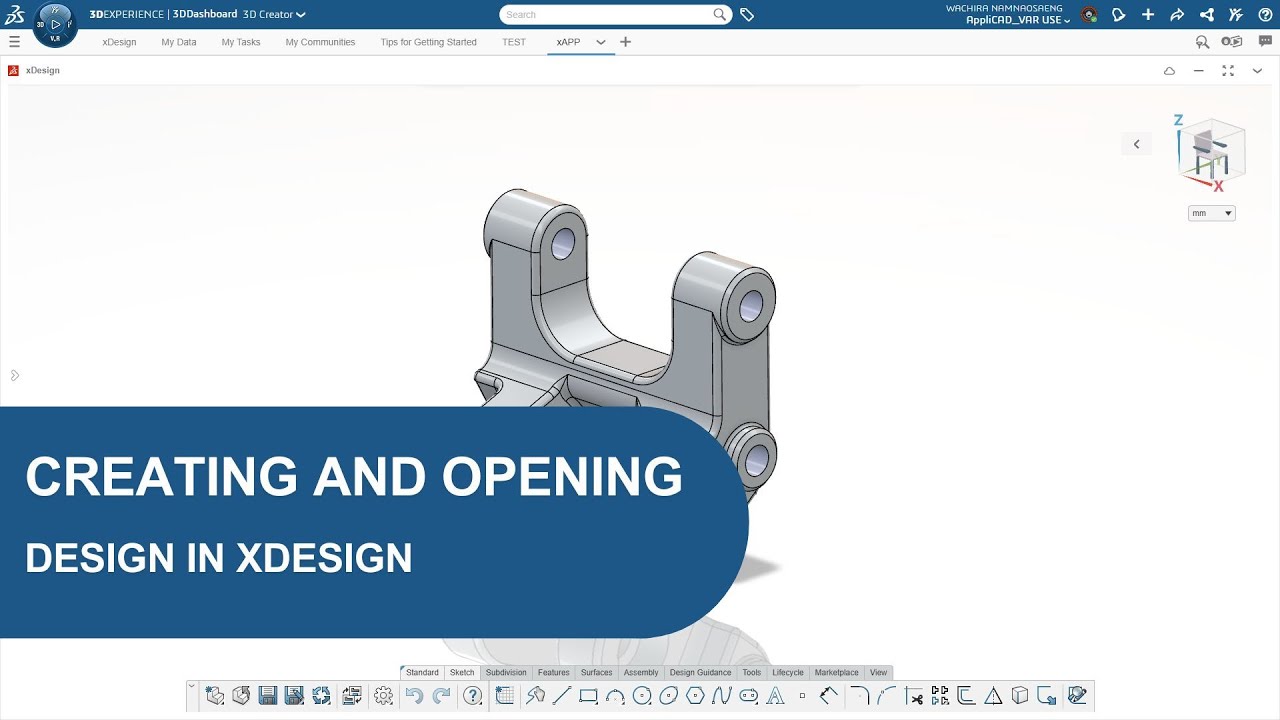The height and width of the screenshot is (720, 1280).
Task: Open the tag icon beside search
Action: tap(747, 15)
